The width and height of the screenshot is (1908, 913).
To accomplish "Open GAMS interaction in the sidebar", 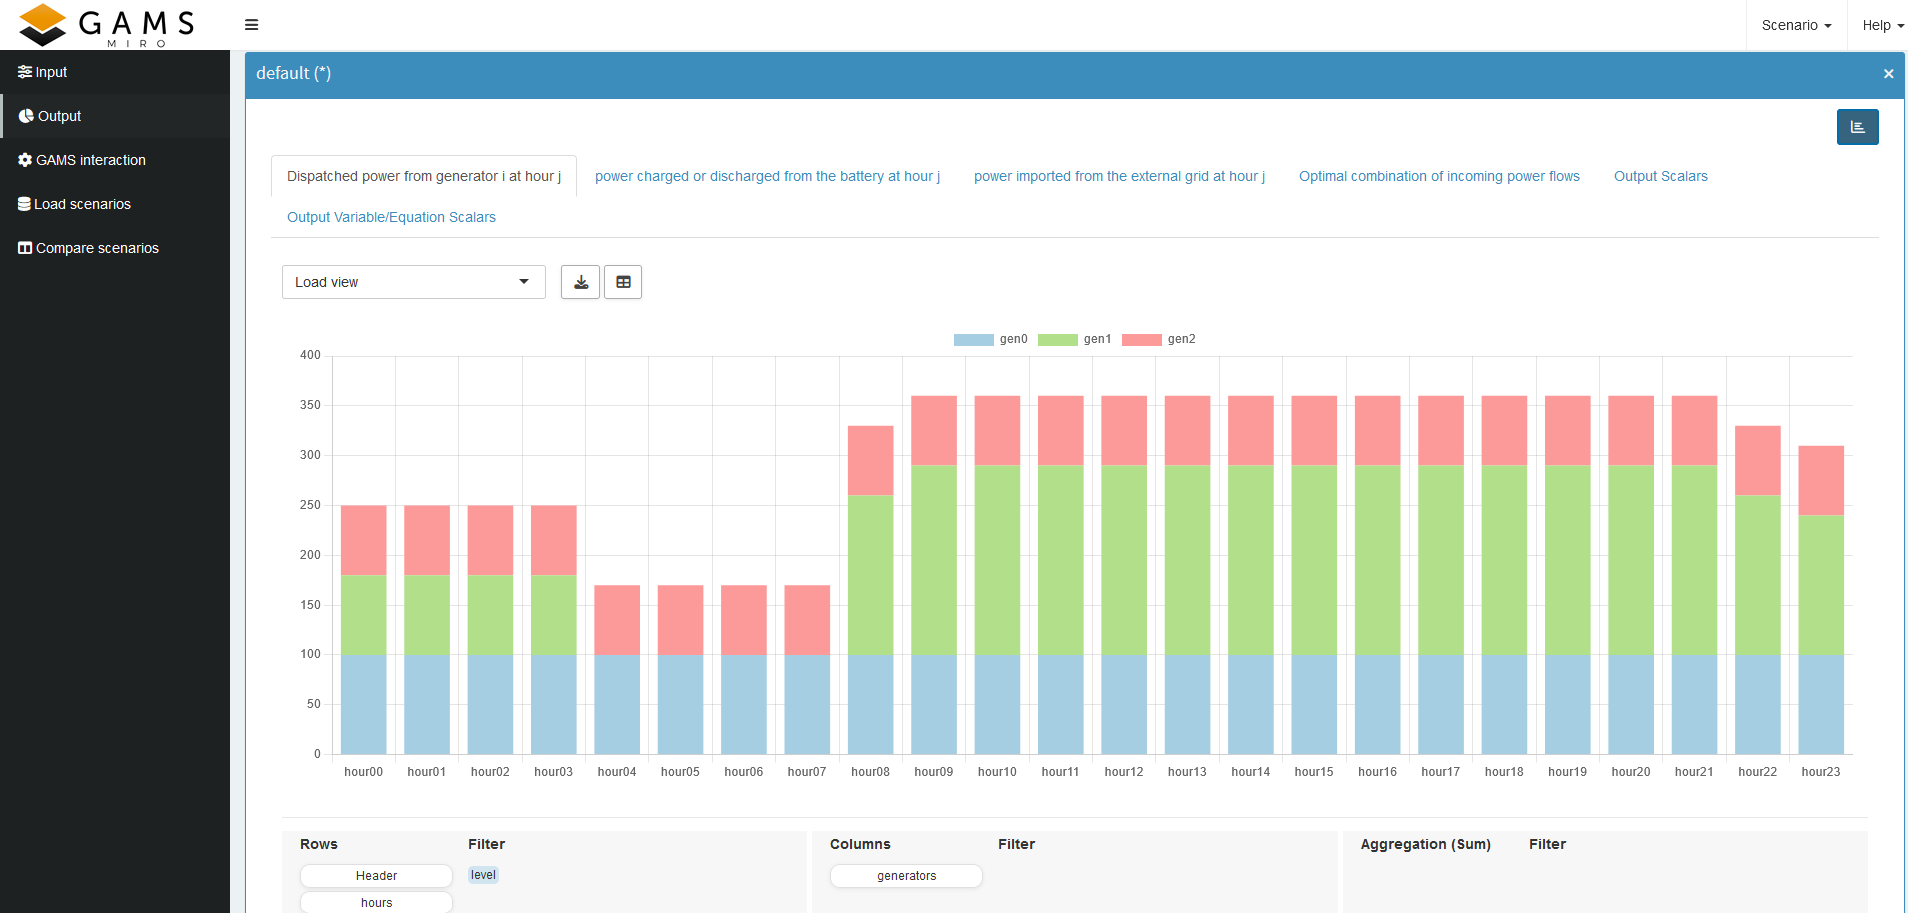I will click(89, 160).
